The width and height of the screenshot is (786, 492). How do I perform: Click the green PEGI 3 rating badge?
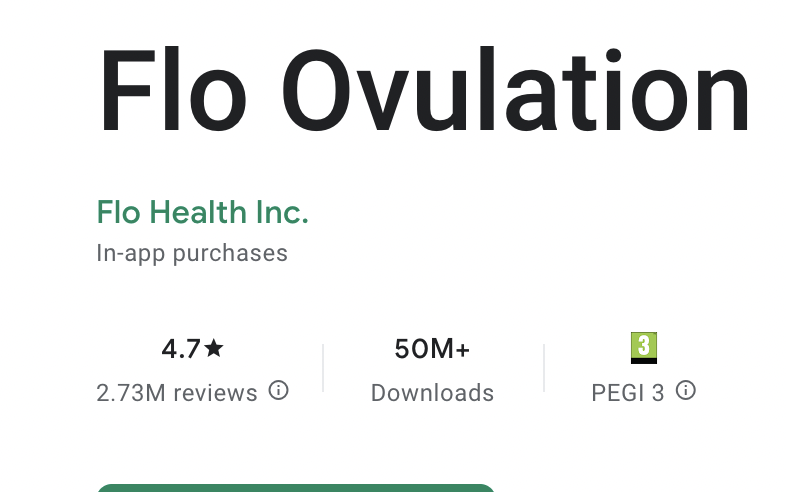pos(644,348)
